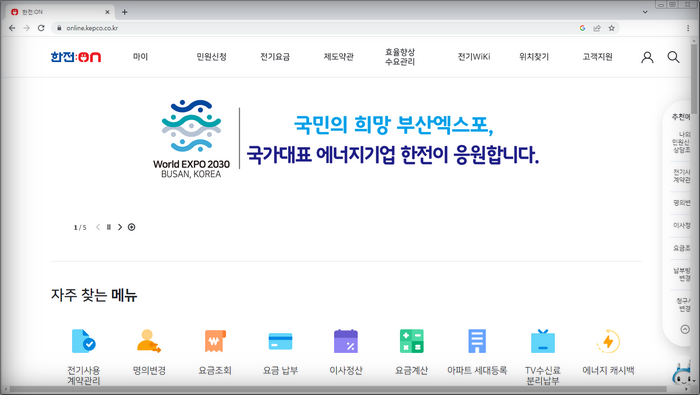Show next banner slide
The width and height of the screenshot is (700, 395).
pyautogui.click(x=120, y=227)
